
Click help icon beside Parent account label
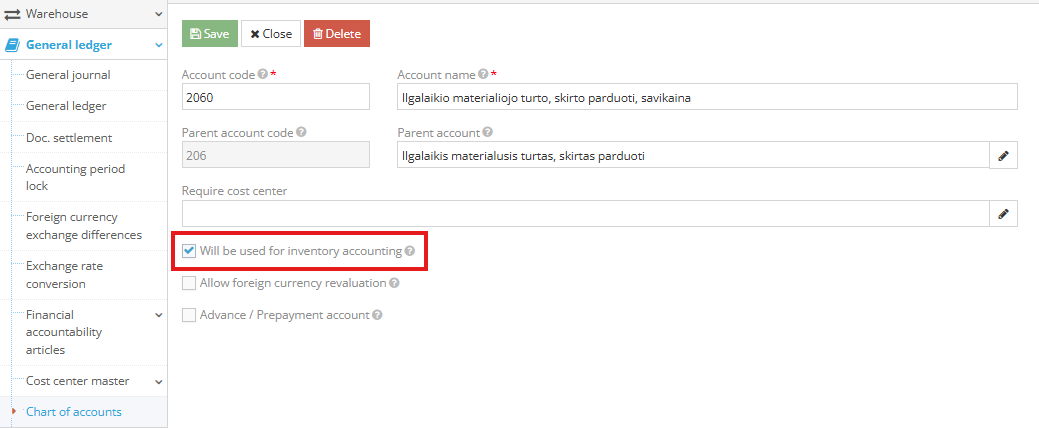pos(487,132)
